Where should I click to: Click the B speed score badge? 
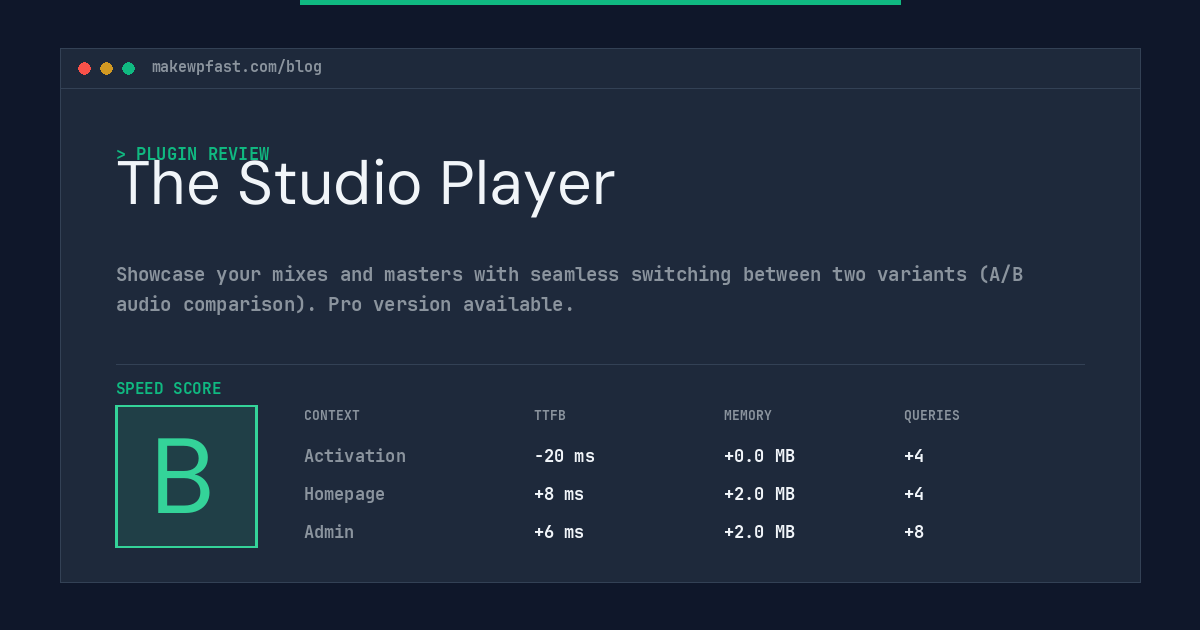(x=186, y=476)
